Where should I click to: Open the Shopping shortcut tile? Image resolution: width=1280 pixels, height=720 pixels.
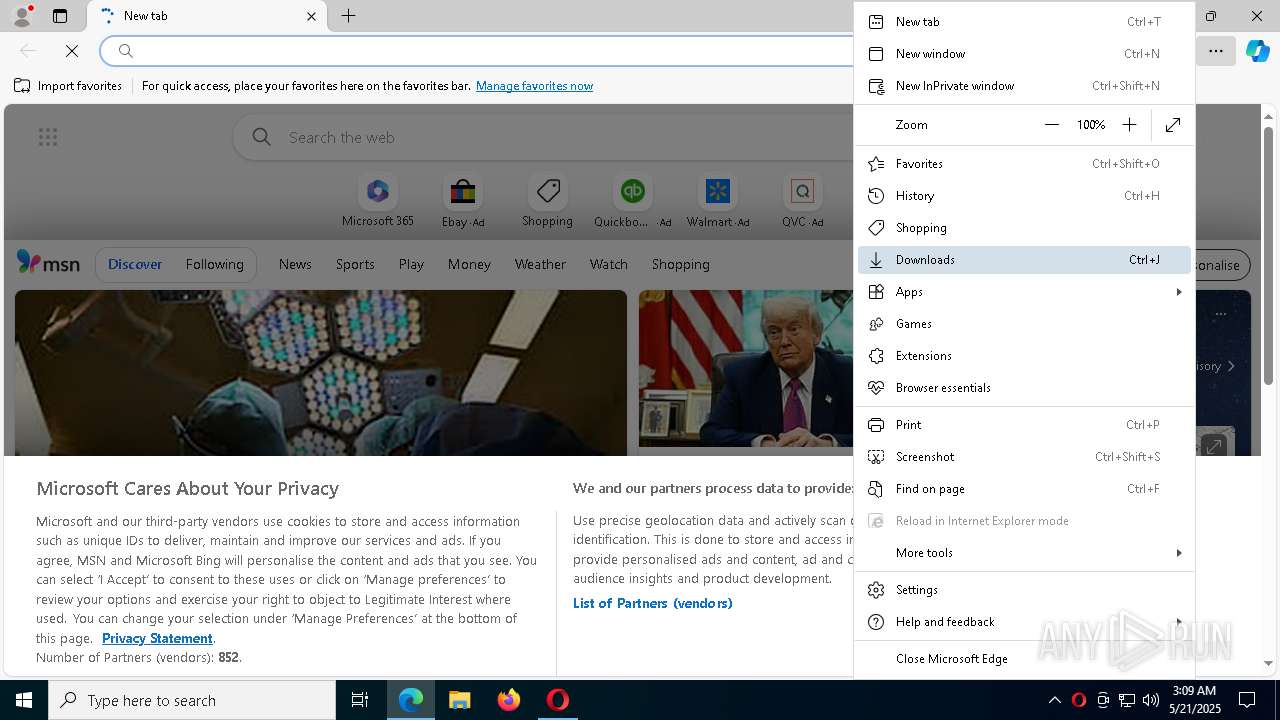coord(547,202)
